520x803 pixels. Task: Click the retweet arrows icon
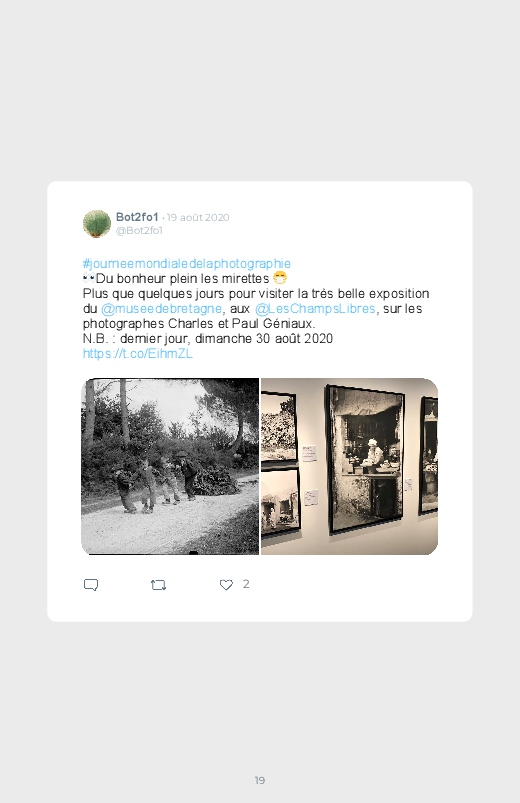(158, 585)
